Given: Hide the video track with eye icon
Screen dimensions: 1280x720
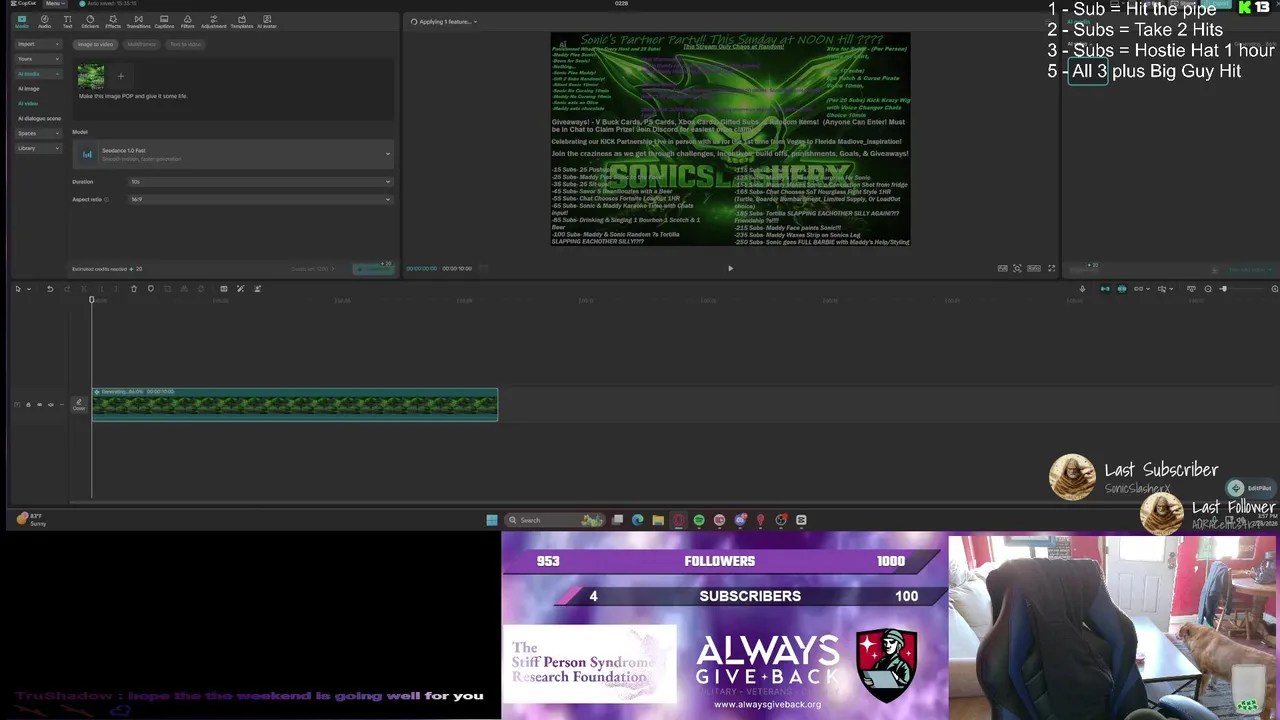Looking at the screenshot, I should (39, 404).
